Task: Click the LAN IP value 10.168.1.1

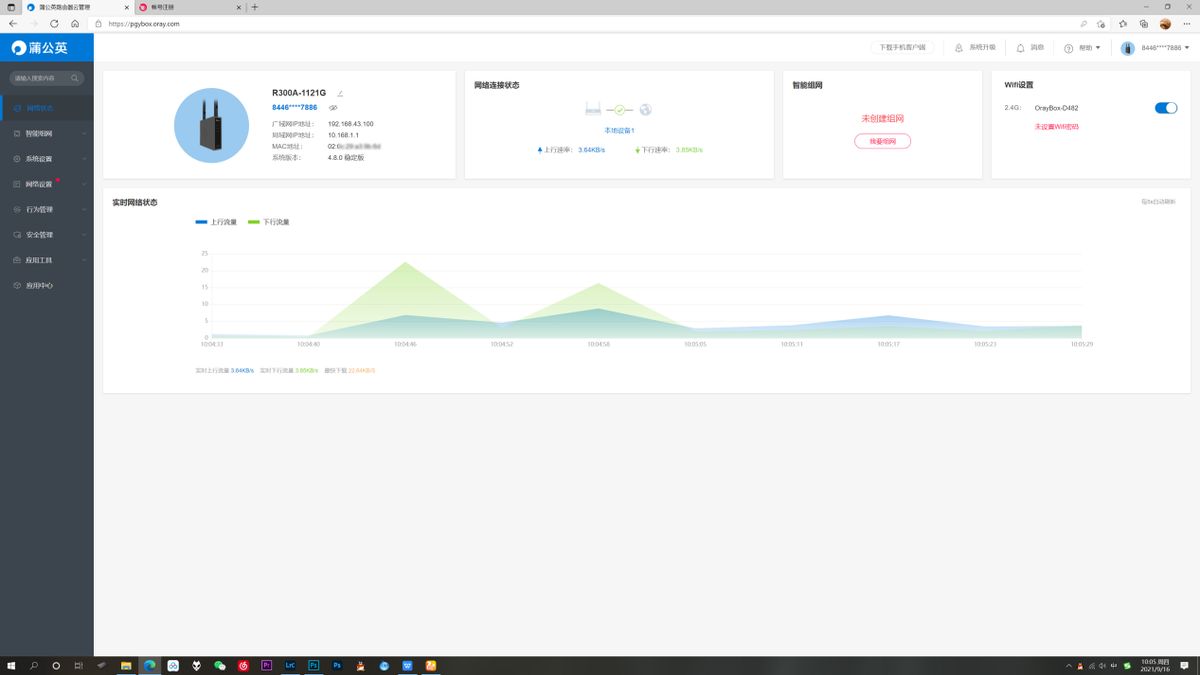Action: tap(343, 134)
